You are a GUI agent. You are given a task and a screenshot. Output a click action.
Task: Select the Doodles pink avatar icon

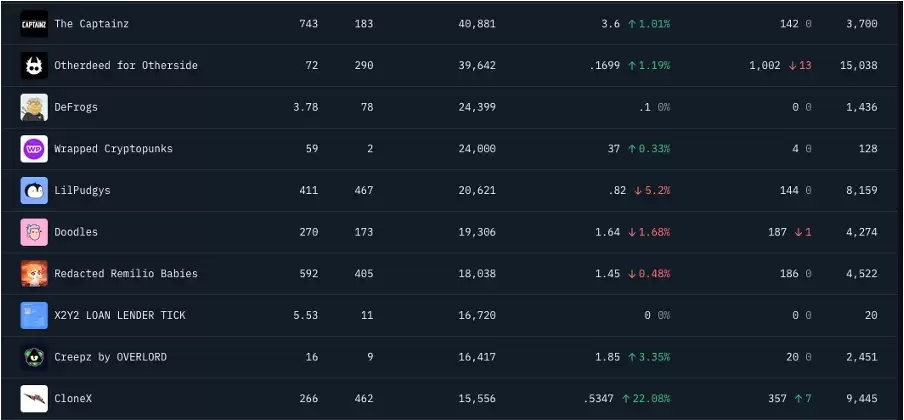tap(34, 232)
